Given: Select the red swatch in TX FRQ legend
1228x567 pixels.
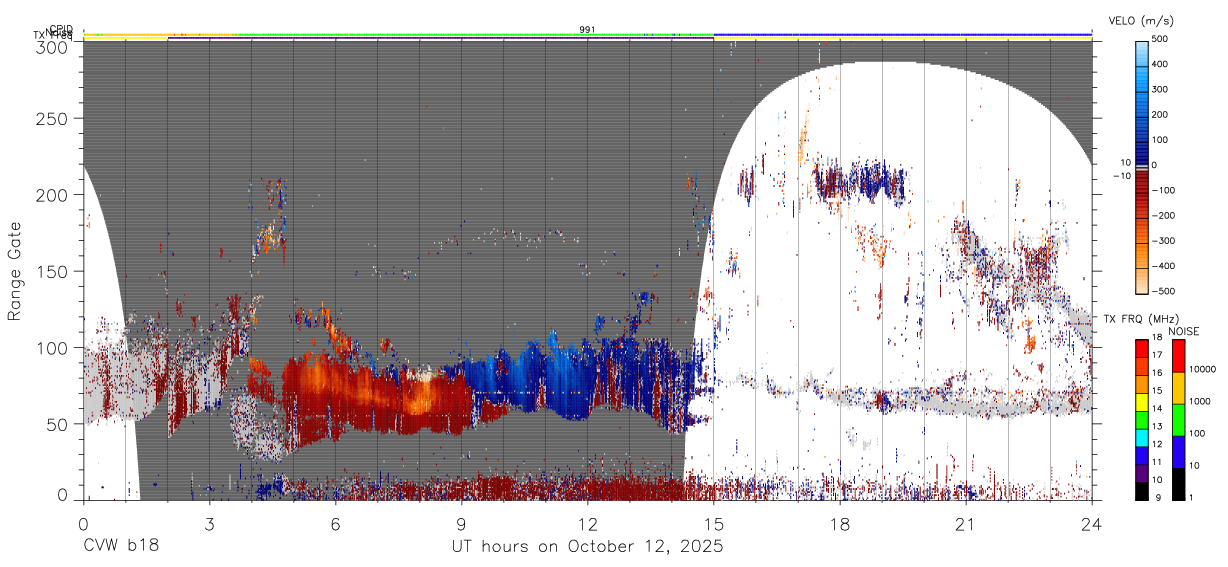Looking at the screenshot, I should coord(1142,349).
